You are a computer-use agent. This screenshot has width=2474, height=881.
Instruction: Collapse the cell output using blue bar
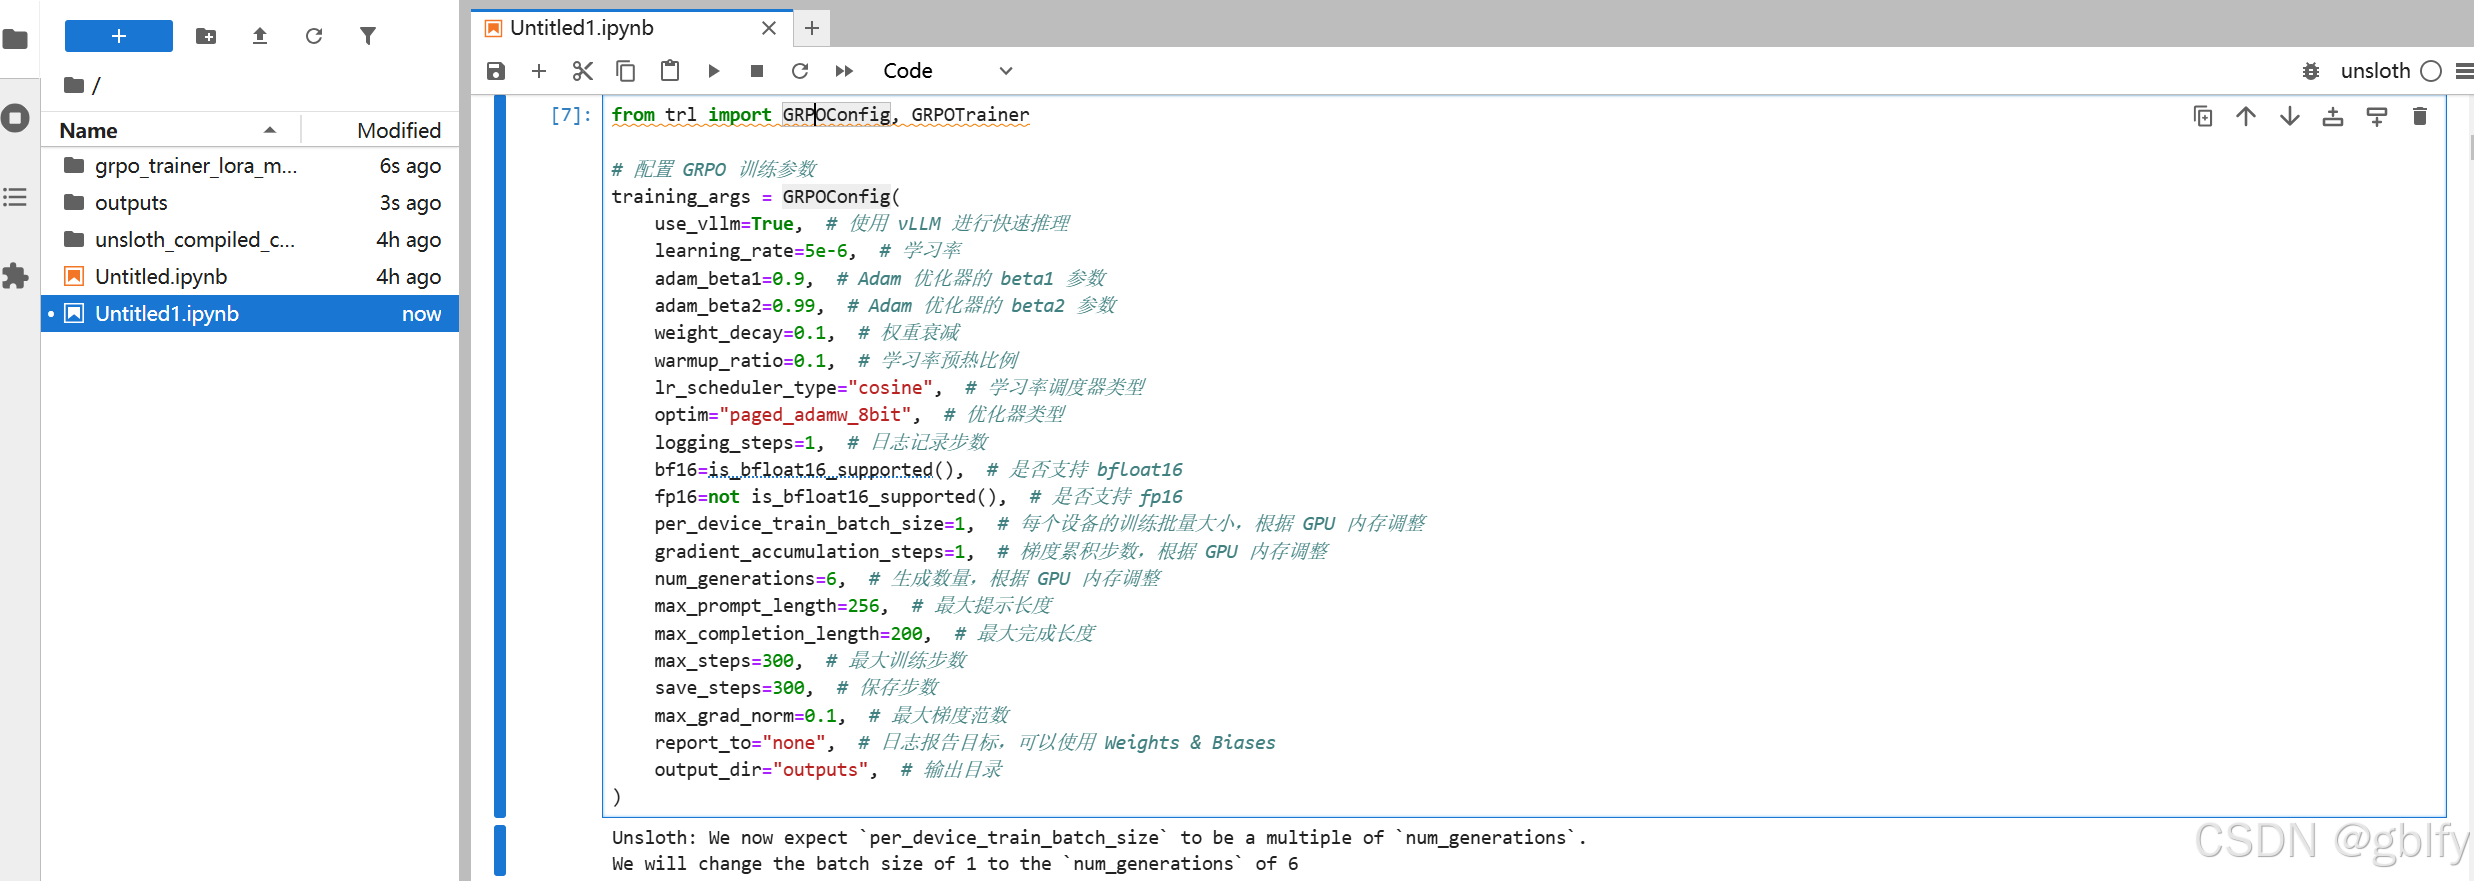pyautogui.click(x=500, y=852)
